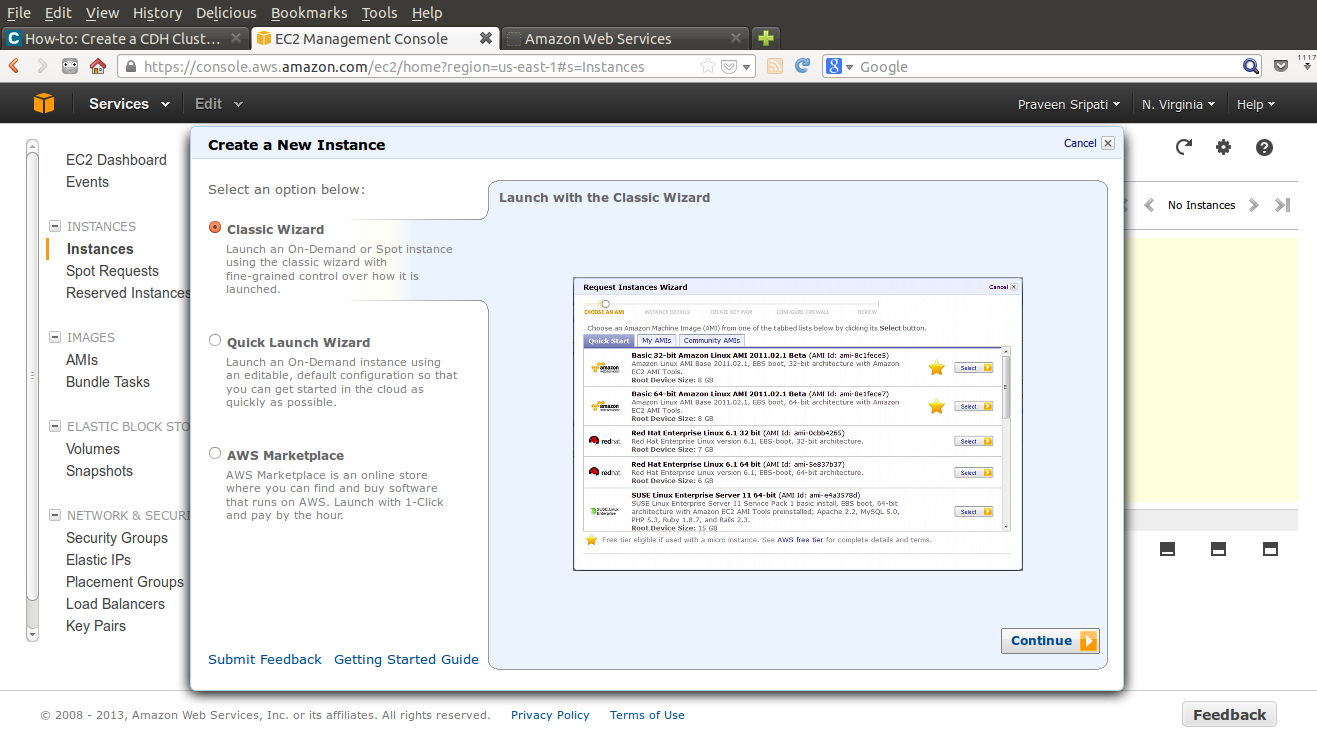
Task: Collapse the NETWORK & SECURITY sidebar section
Action: pyautogui.click(x=55, y=516)
